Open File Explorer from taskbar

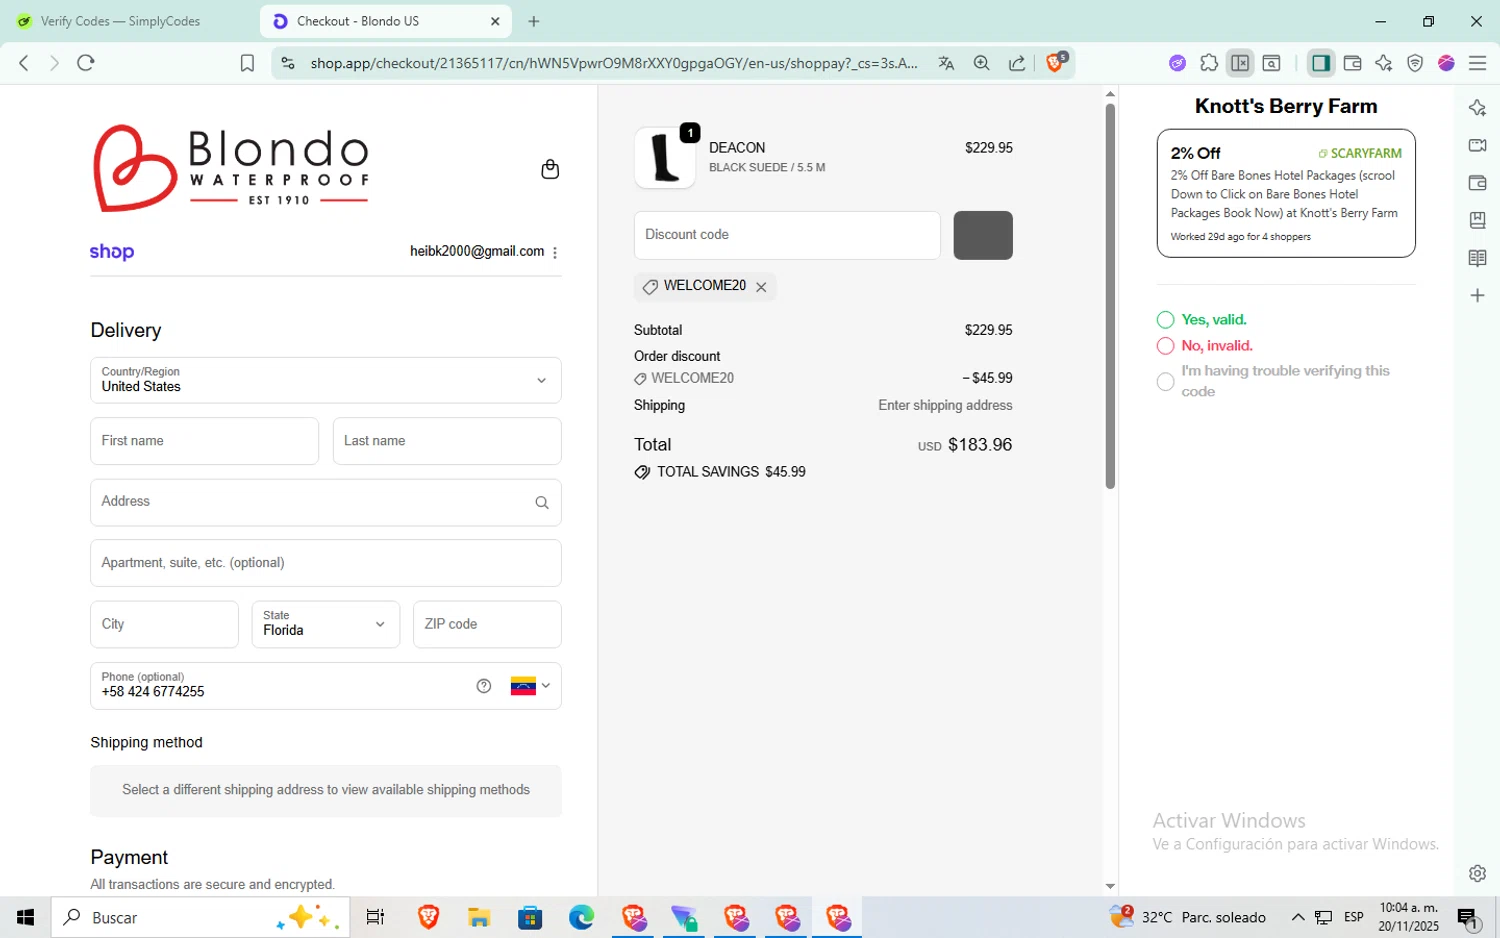pyautogui.click(x=479, y=917)
